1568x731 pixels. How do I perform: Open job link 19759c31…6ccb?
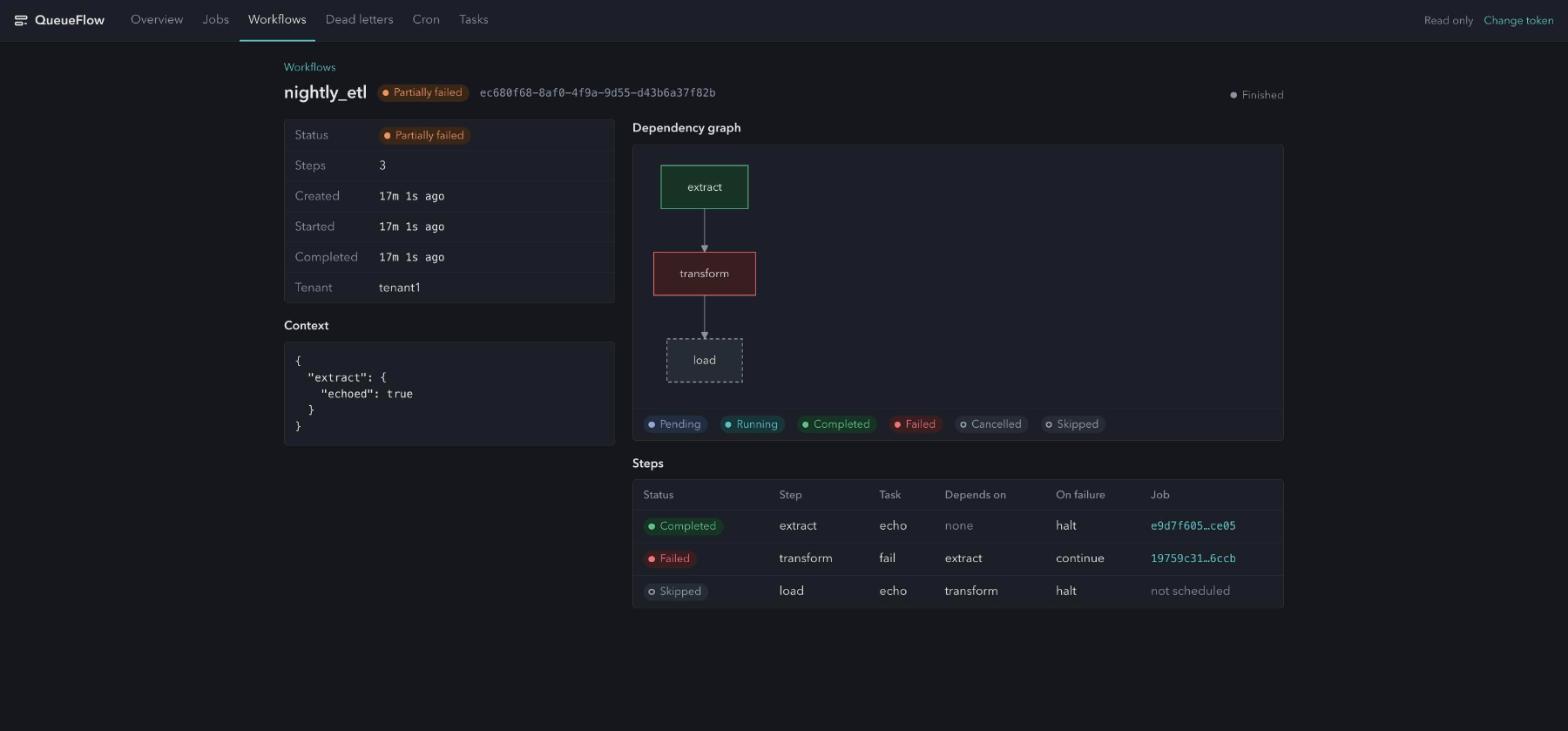click(1193, 559)
